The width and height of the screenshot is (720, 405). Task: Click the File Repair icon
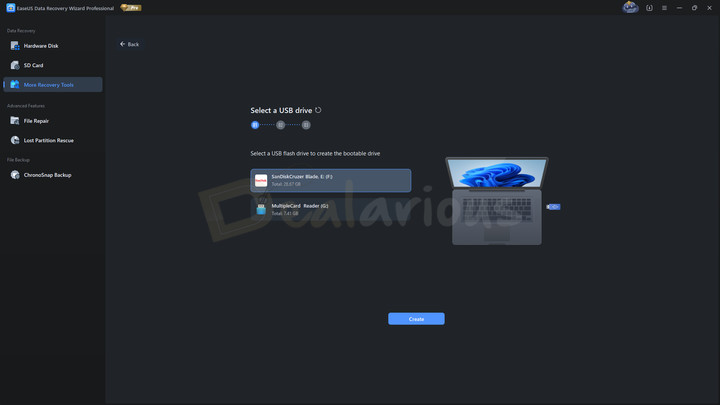[x=15, y=121]
